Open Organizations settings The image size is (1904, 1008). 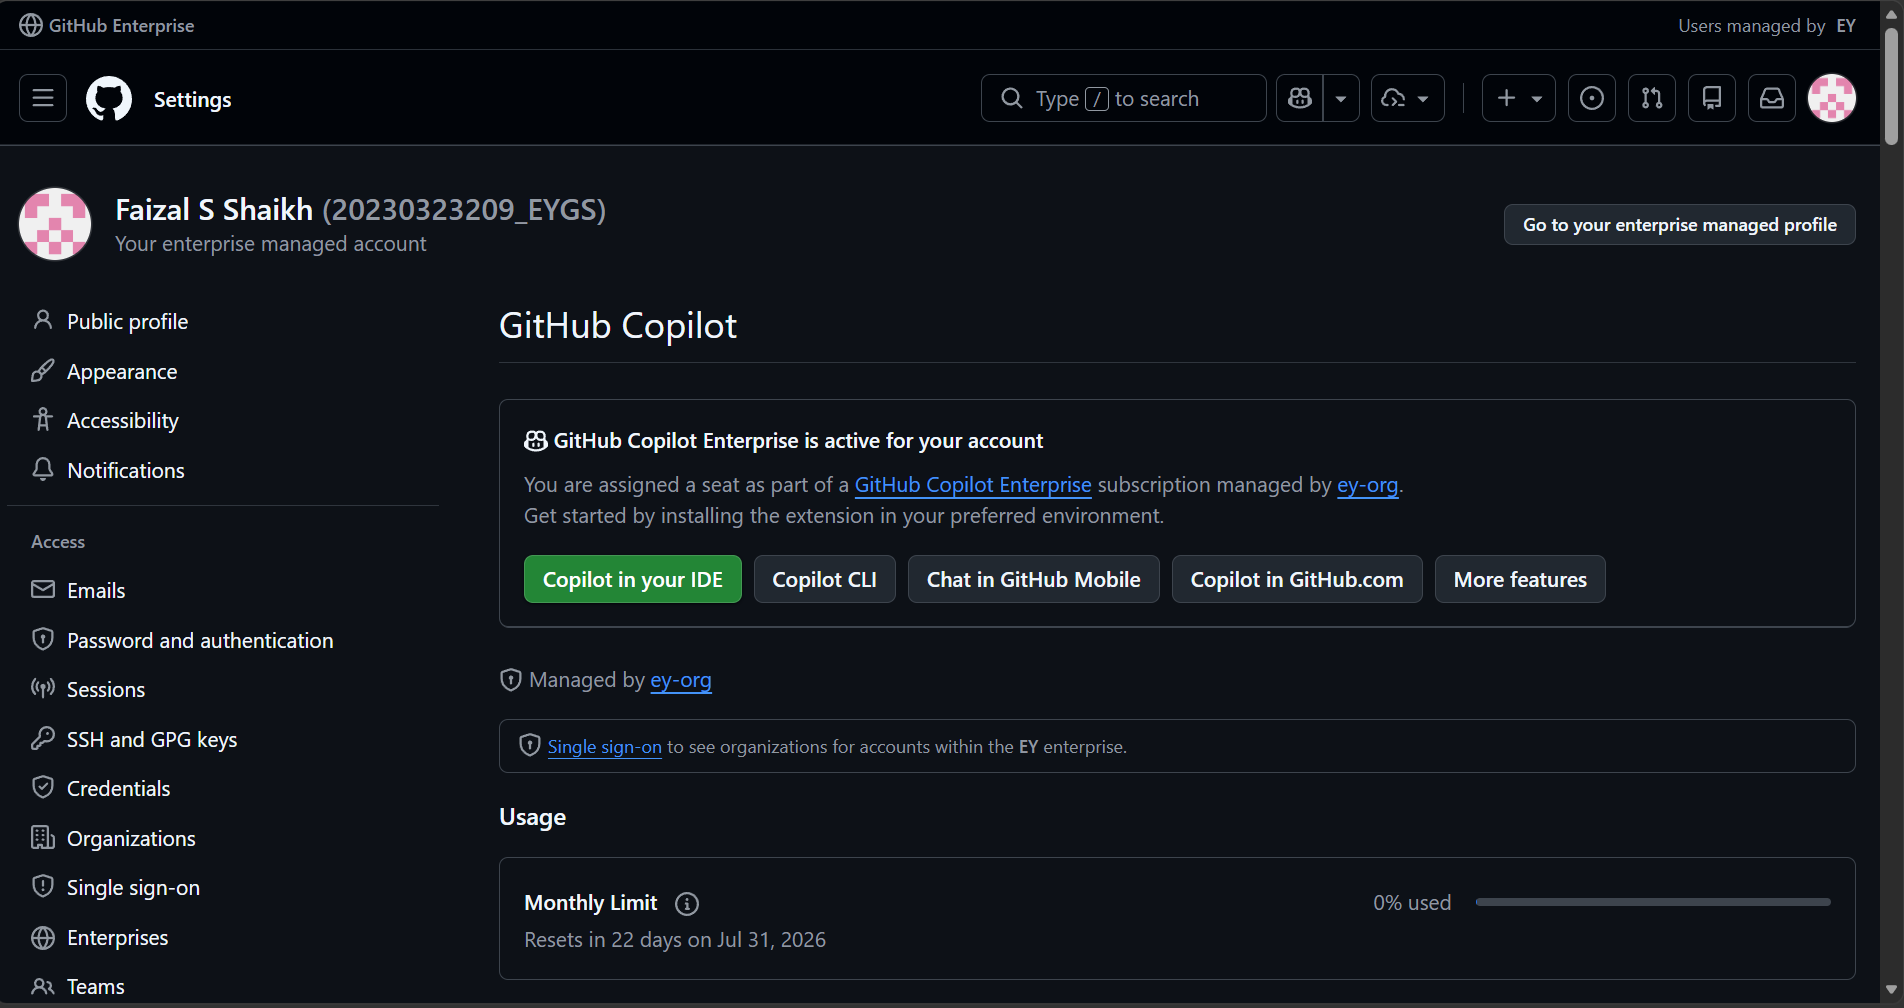[131, 838]
